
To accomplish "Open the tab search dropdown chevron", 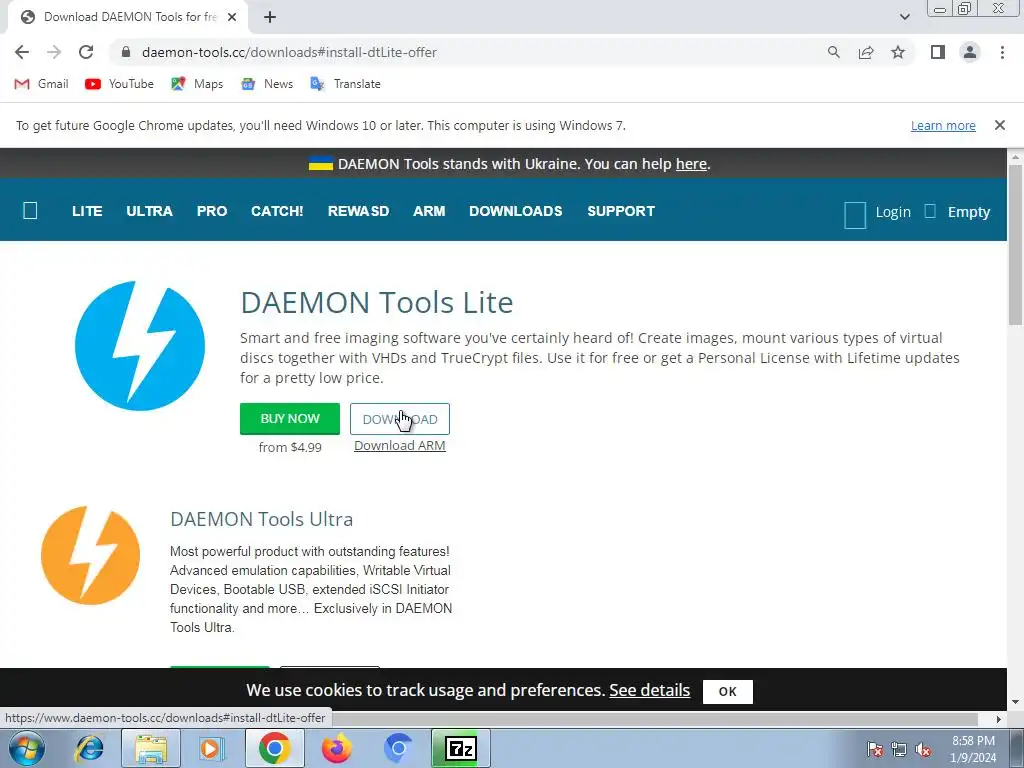I will pyautogui.click(x=904, y=17).
